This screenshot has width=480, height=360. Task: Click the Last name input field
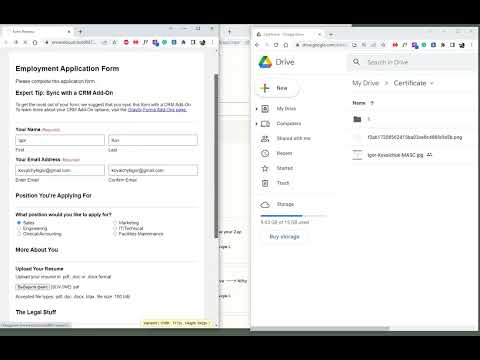[x=153, y=140]
